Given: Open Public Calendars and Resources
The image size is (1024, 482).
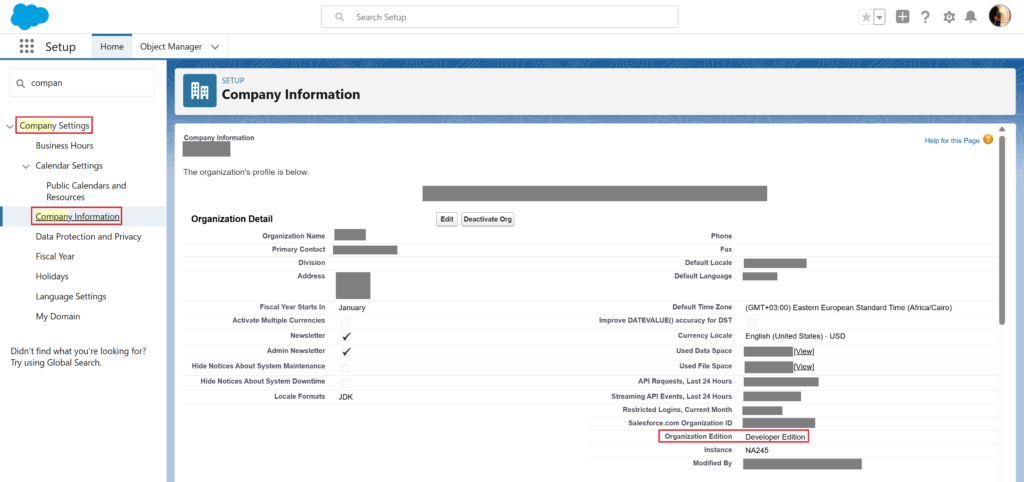Looking at the screenshot, I should 86,191.
